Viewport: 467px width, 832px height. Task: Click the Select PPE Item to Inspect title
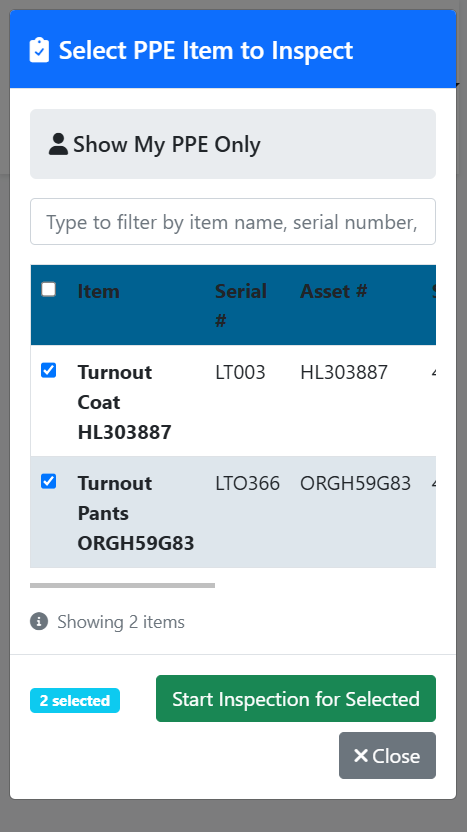pos(206,51)
